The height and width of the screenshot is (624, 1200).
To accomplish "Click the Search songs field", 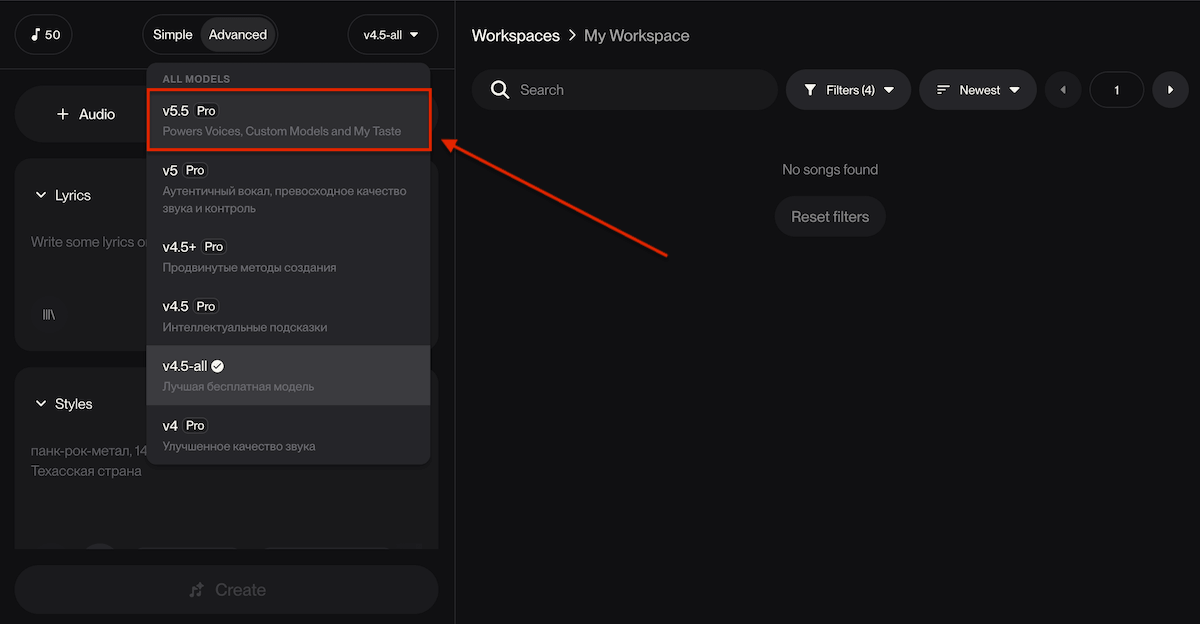I will coord(625,90).
